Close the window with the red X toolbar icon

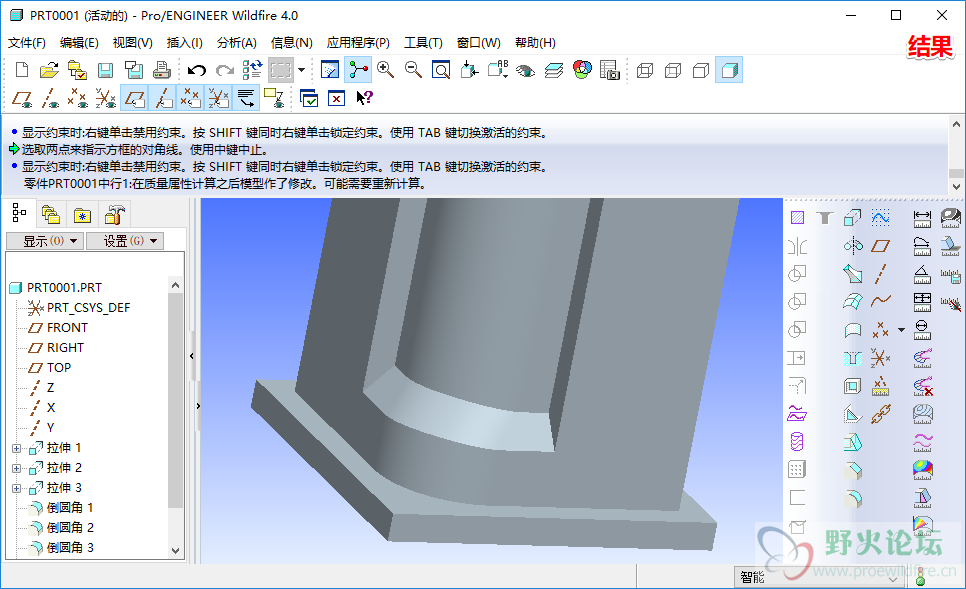tap(336, 98)
